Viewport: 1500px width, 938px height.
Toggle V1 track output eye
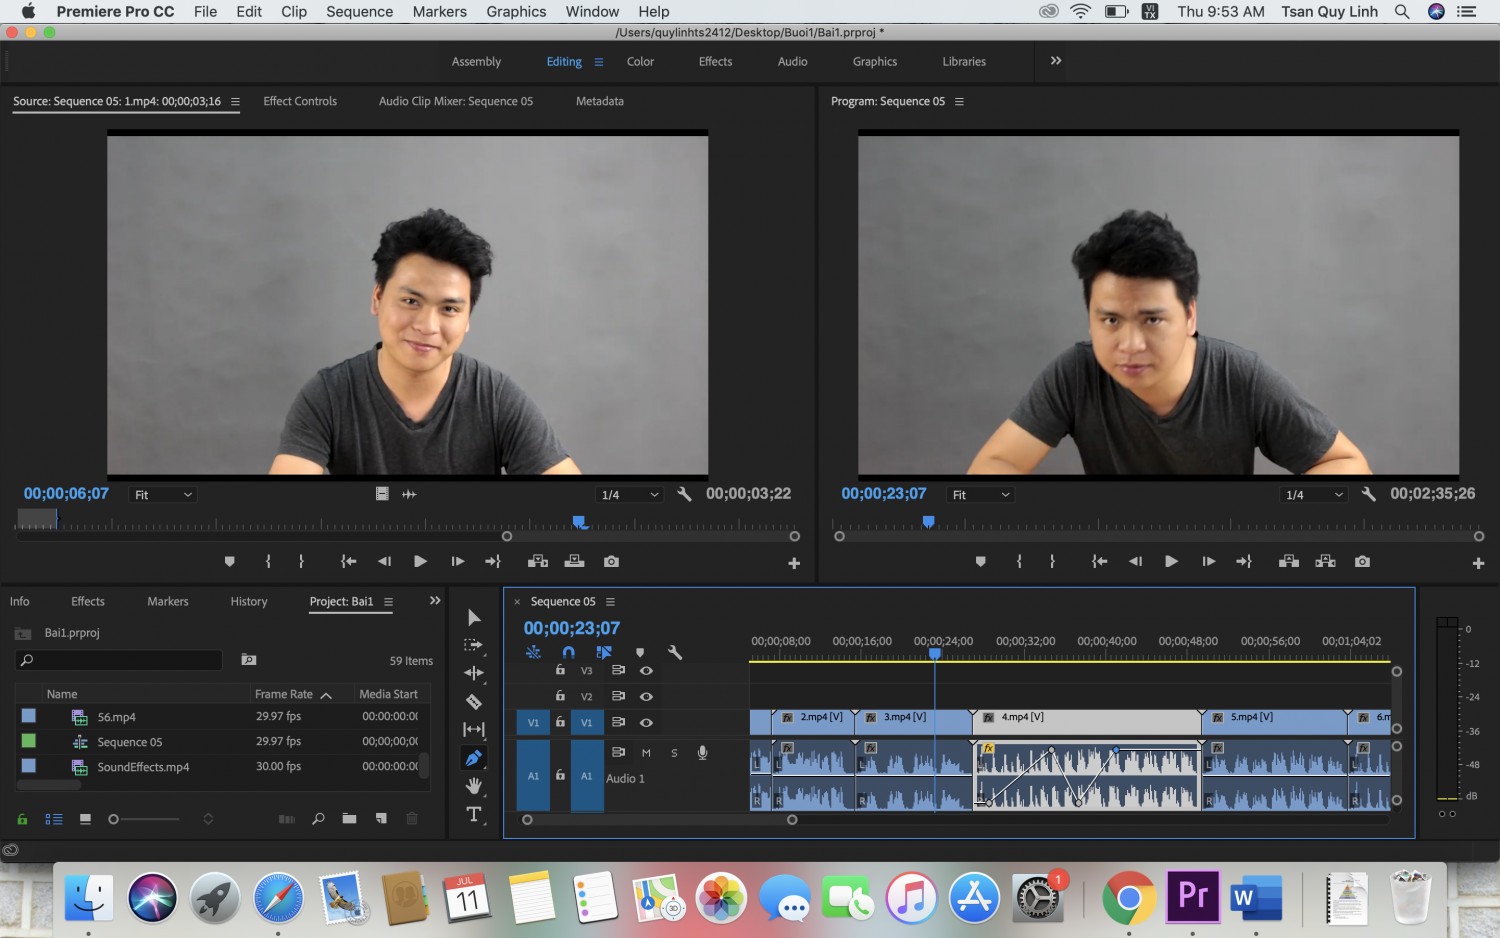point(646,722)
